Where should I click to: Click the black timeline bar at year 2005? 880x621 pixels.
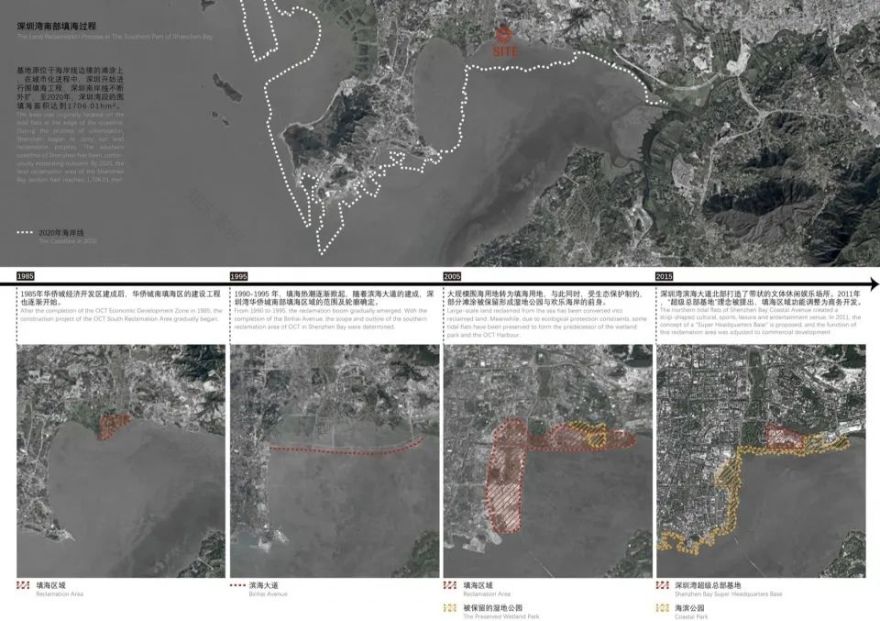(x=450, y=283)
